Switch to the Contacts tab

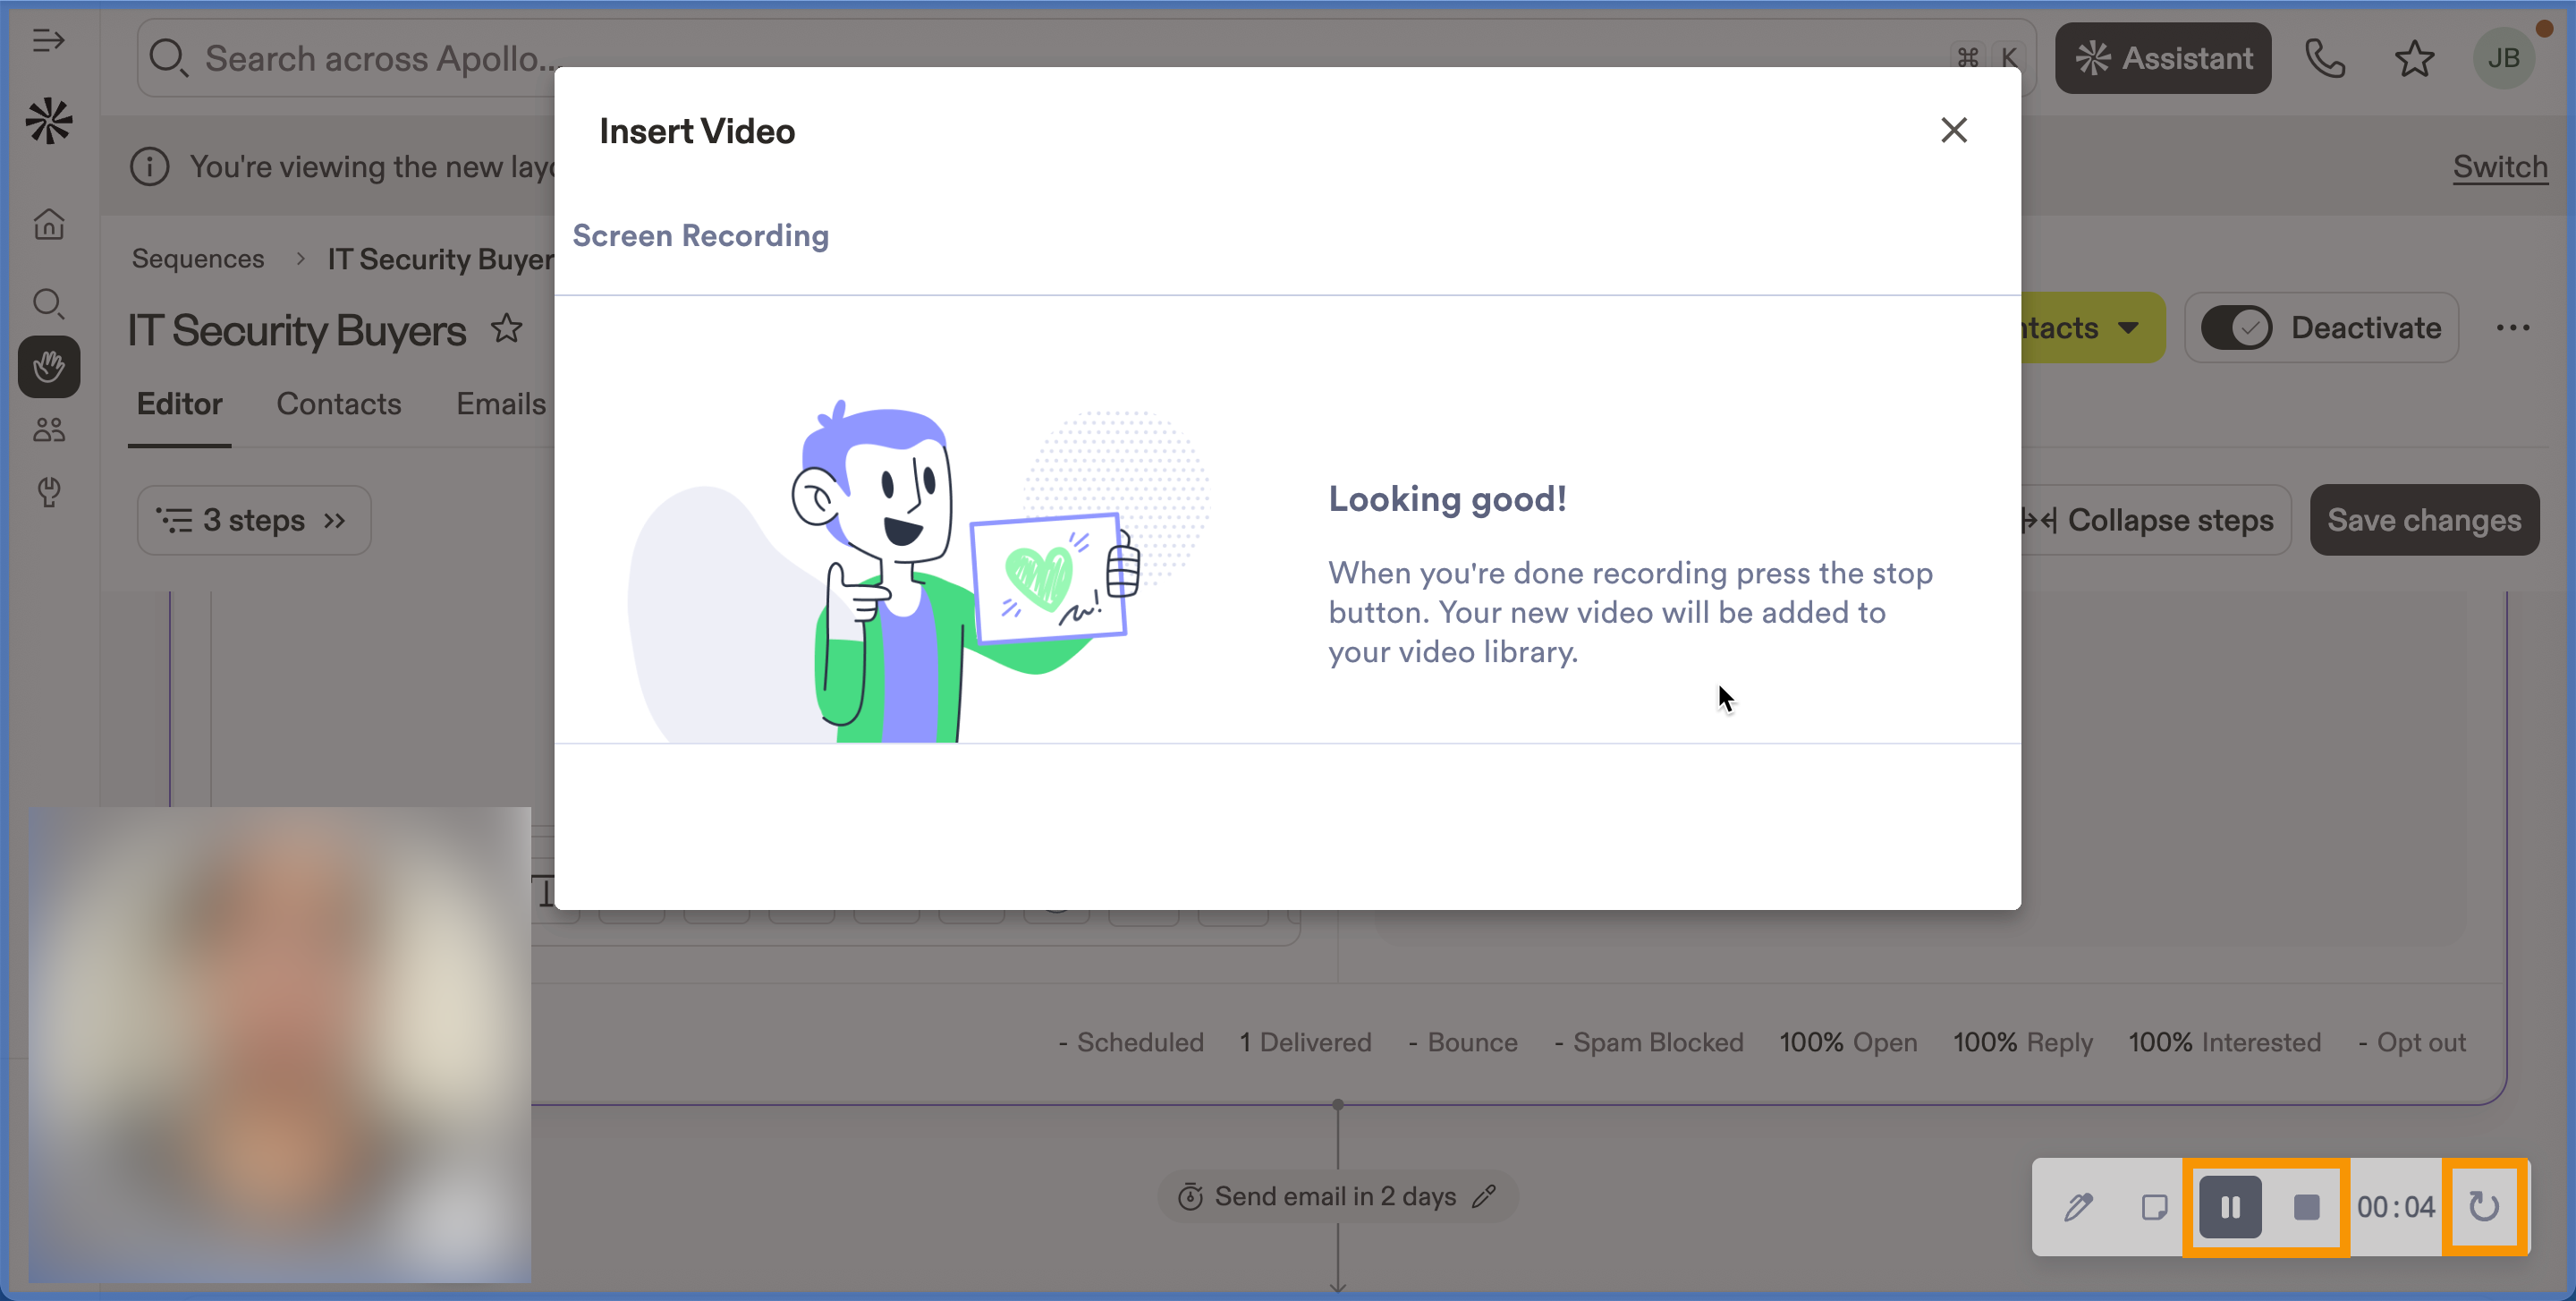[x=338, y=404]
